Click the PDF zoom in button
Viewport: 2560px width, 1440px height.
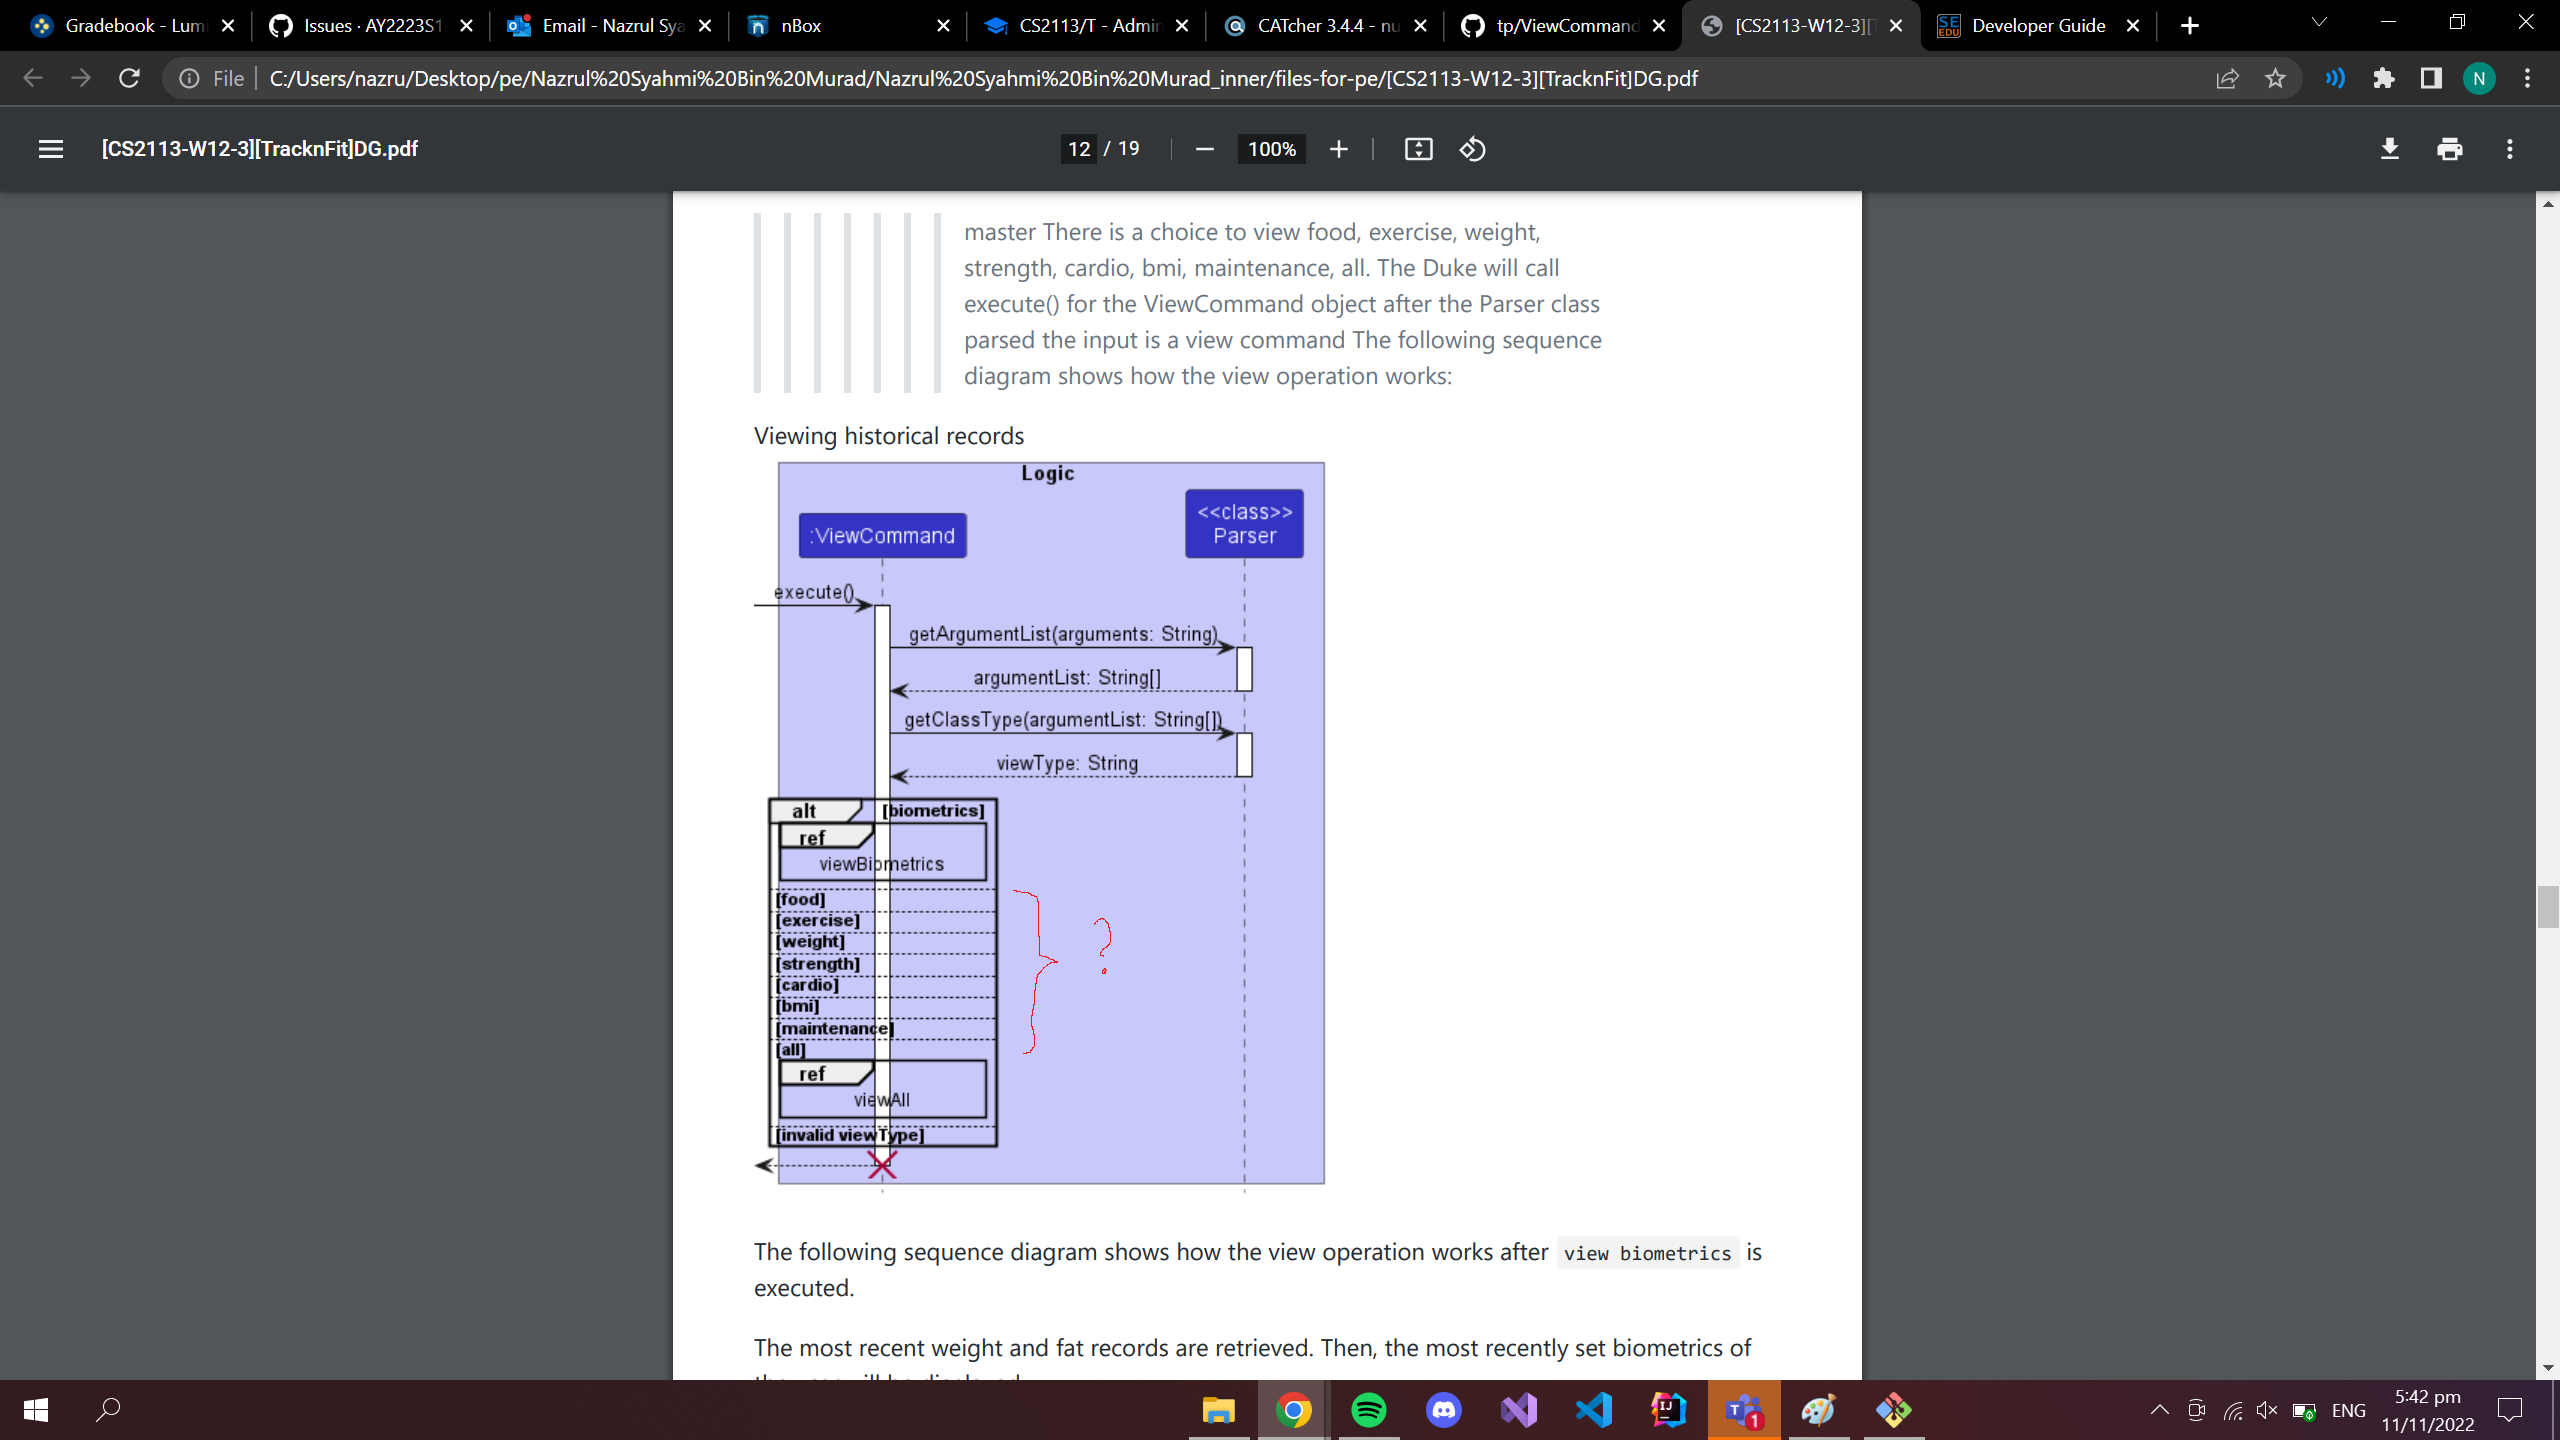tap(1338, 149)
